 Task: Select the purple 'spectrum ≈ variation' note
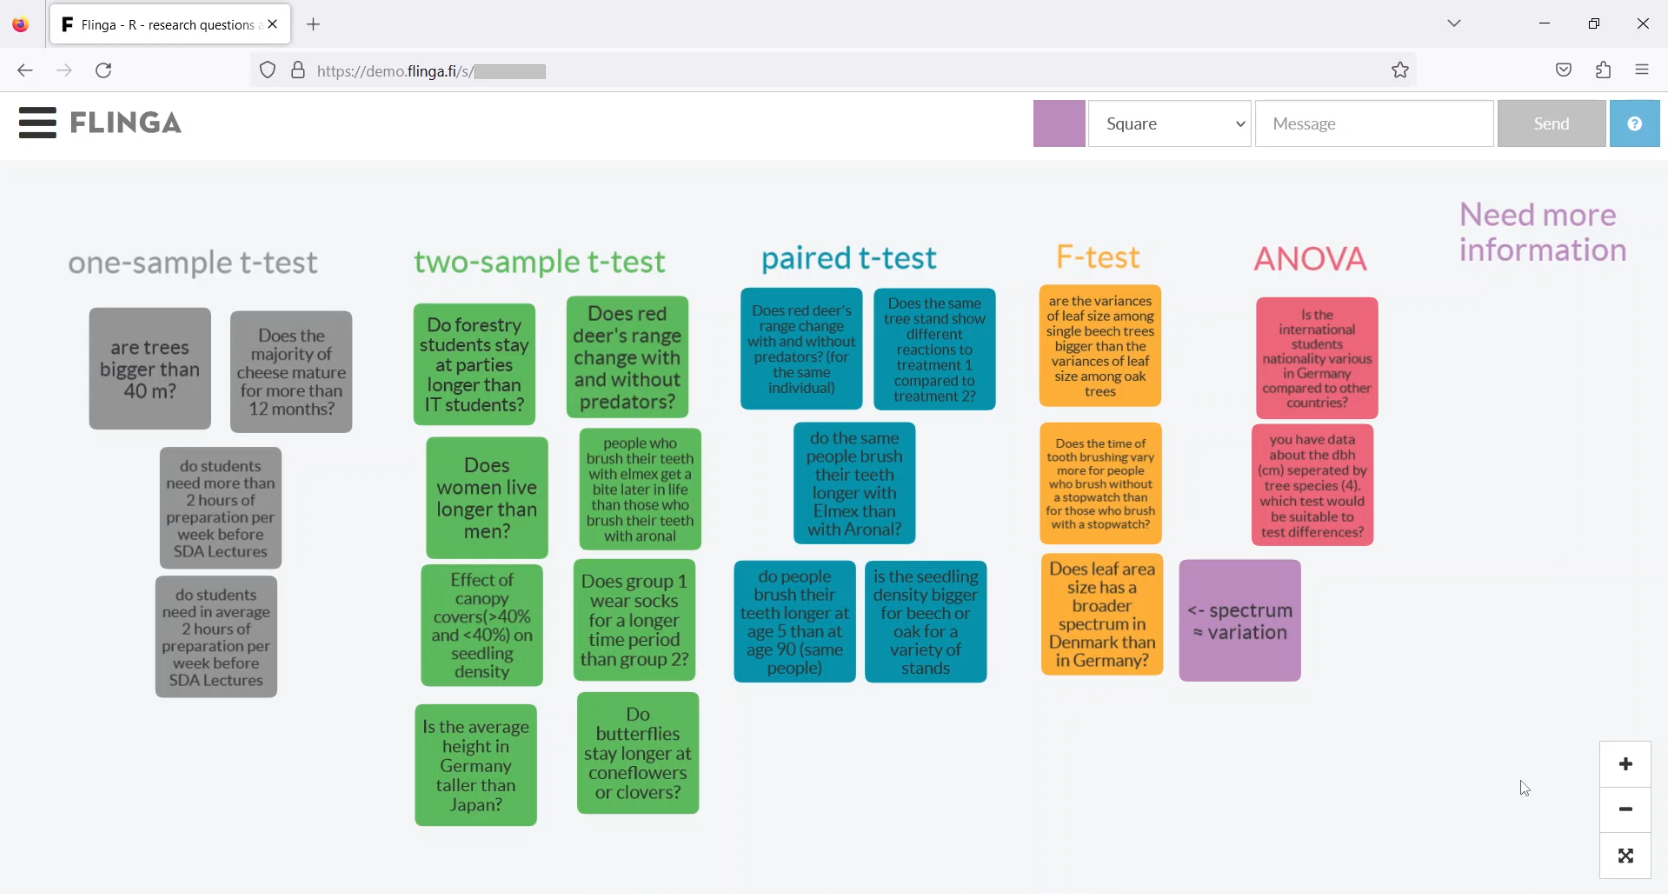(x=1239, y=621)
